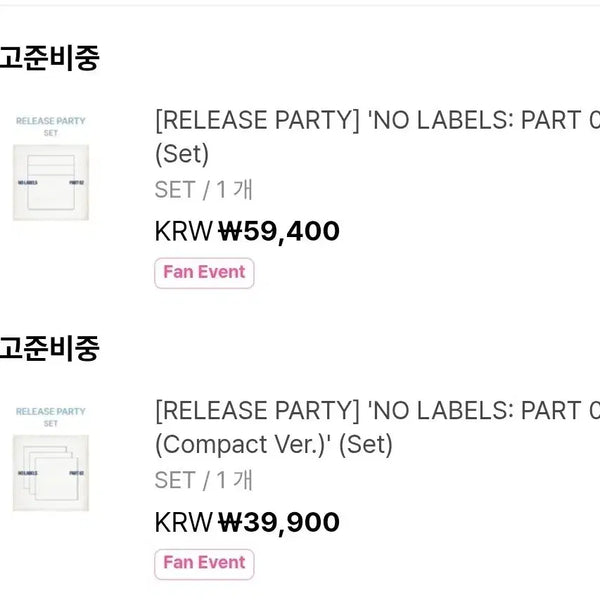The image size is (600, 600).
Task: Click the ₩59,400 price
Action: [x=279, y=231]
